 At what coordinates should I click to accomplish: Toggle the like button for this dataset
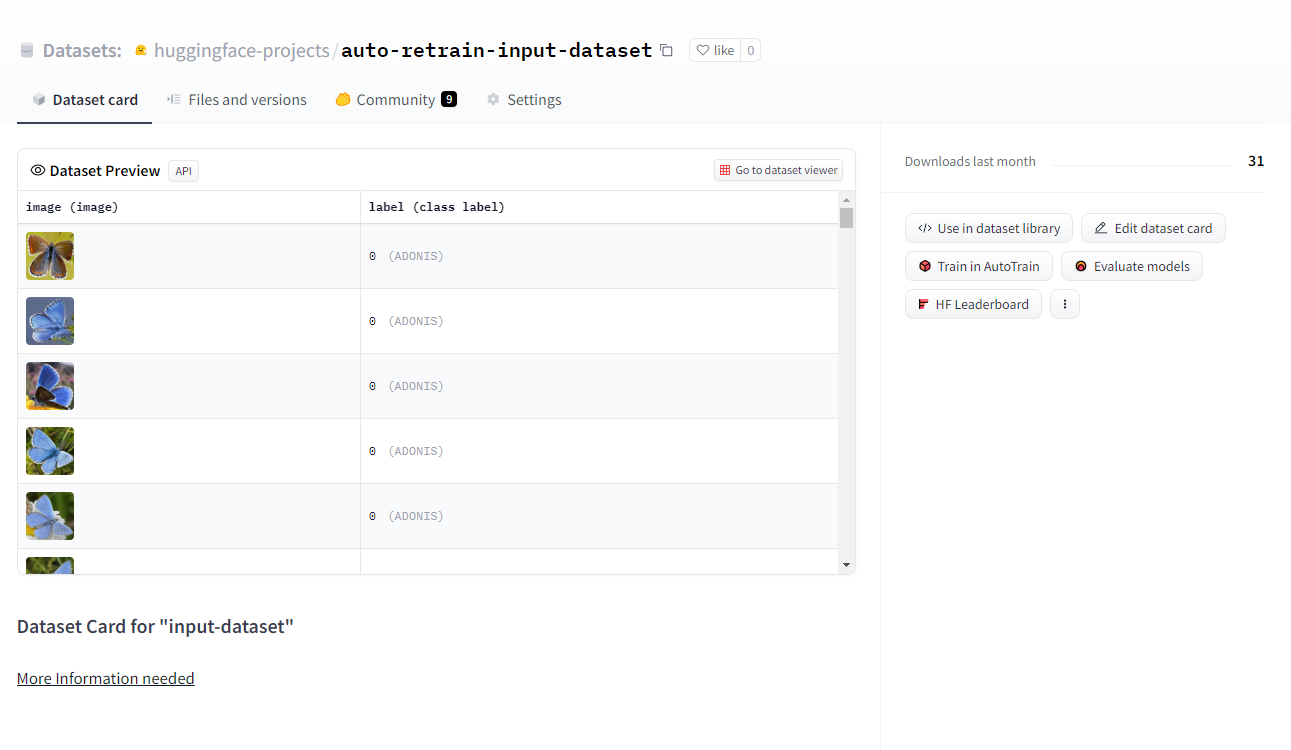point(714,50)
